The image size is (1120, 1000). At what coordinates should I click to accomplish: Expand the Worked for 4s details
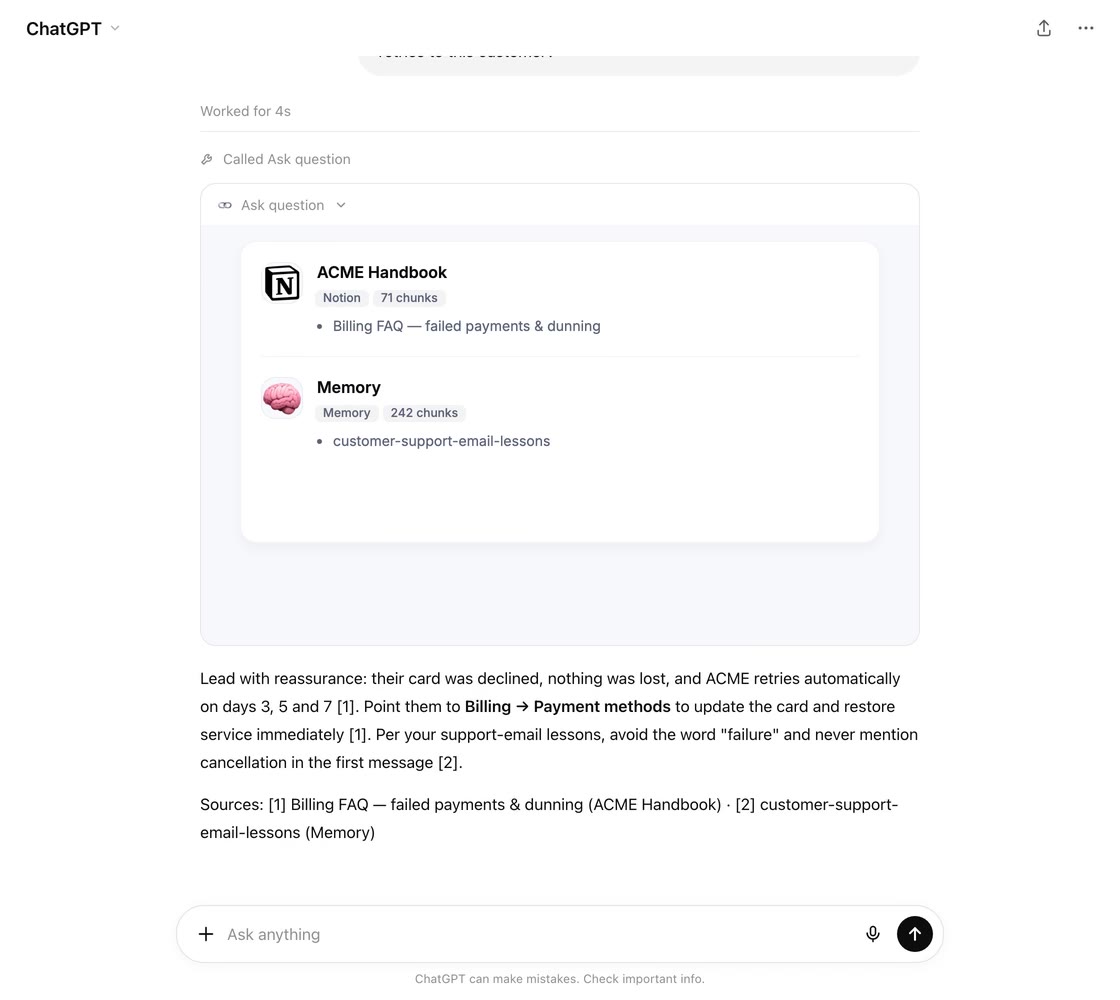(245, 111)
